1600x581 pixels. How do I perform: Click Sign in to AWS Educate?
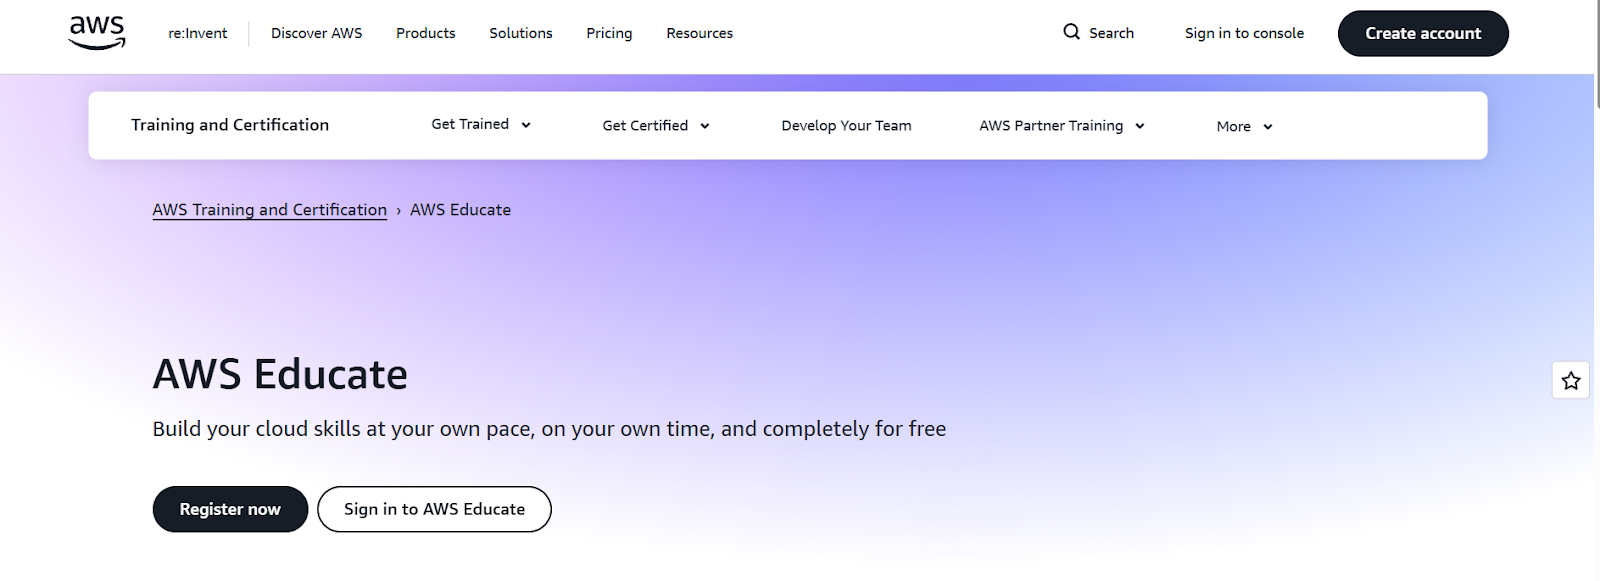[434, 509]
